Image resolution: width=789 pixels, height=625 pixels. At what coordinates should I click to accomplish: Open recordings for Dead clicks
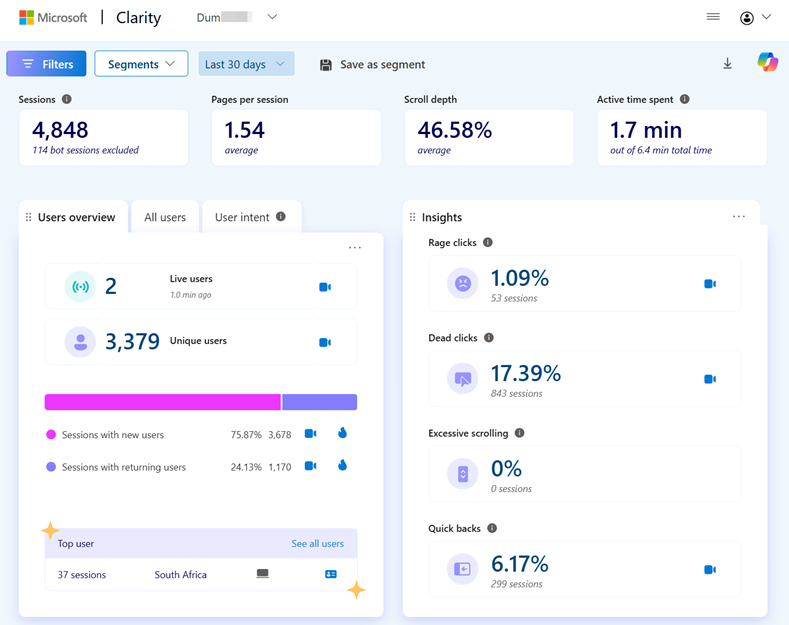710,379
